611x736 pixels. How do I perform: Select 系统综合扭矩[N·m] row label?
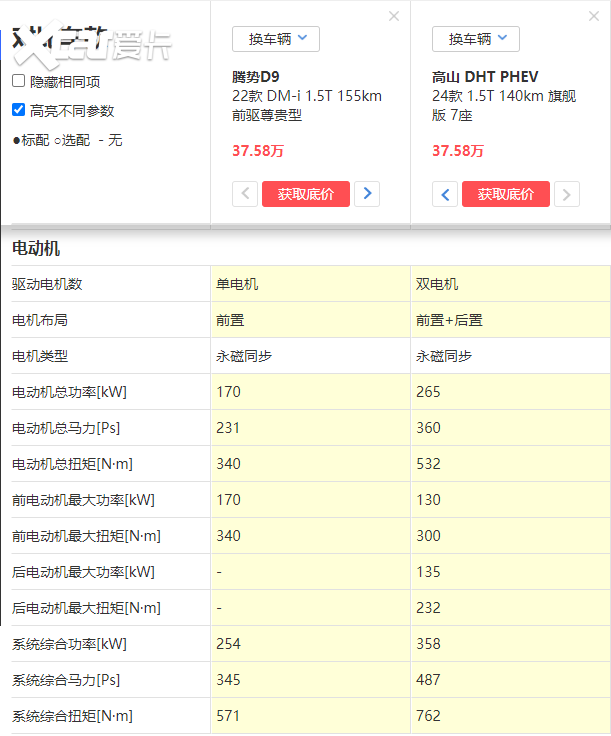tap(72, 716)
